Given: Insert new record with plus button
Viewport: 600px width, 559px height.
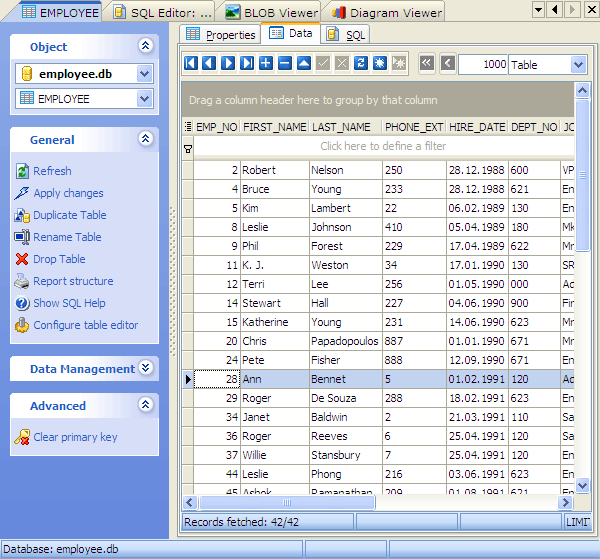Looking at the screenshot, I should 266,63.
